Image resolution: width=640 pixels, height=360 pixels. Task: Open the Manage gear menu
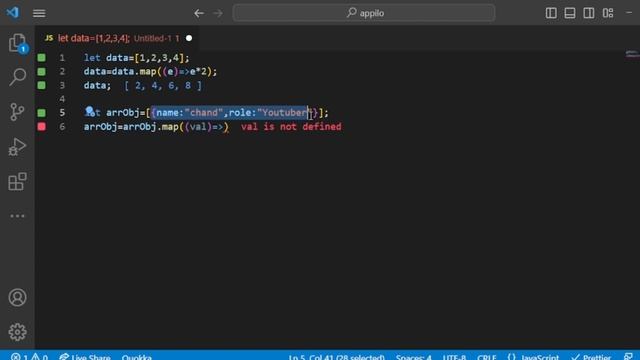click(17, 332)
